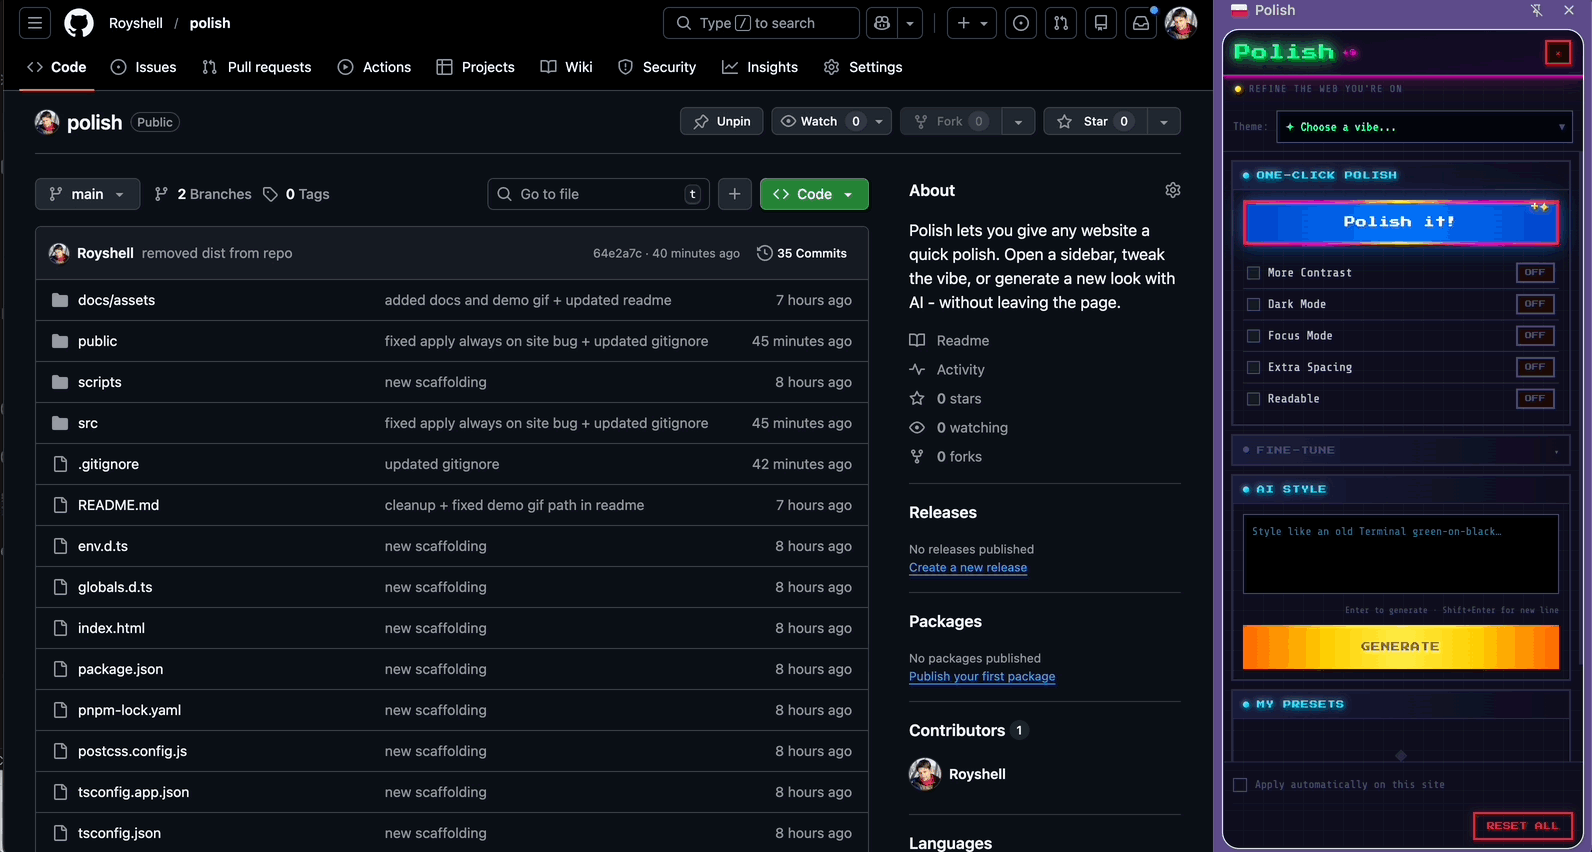1592x852 pixels.
Task: Toggle the Dark Mode OFF switch
Action: click(1535, 304)
